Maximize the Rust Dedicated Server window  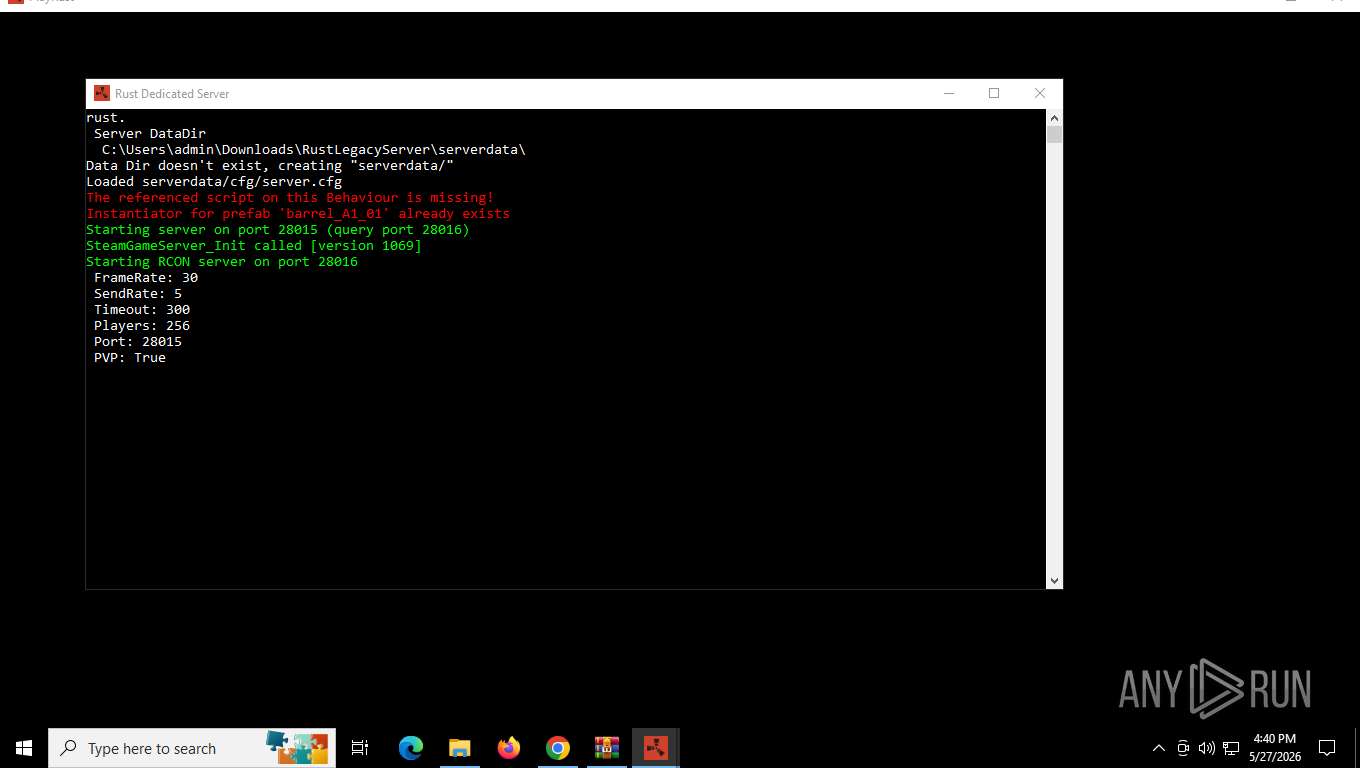(x=994, y=93)
